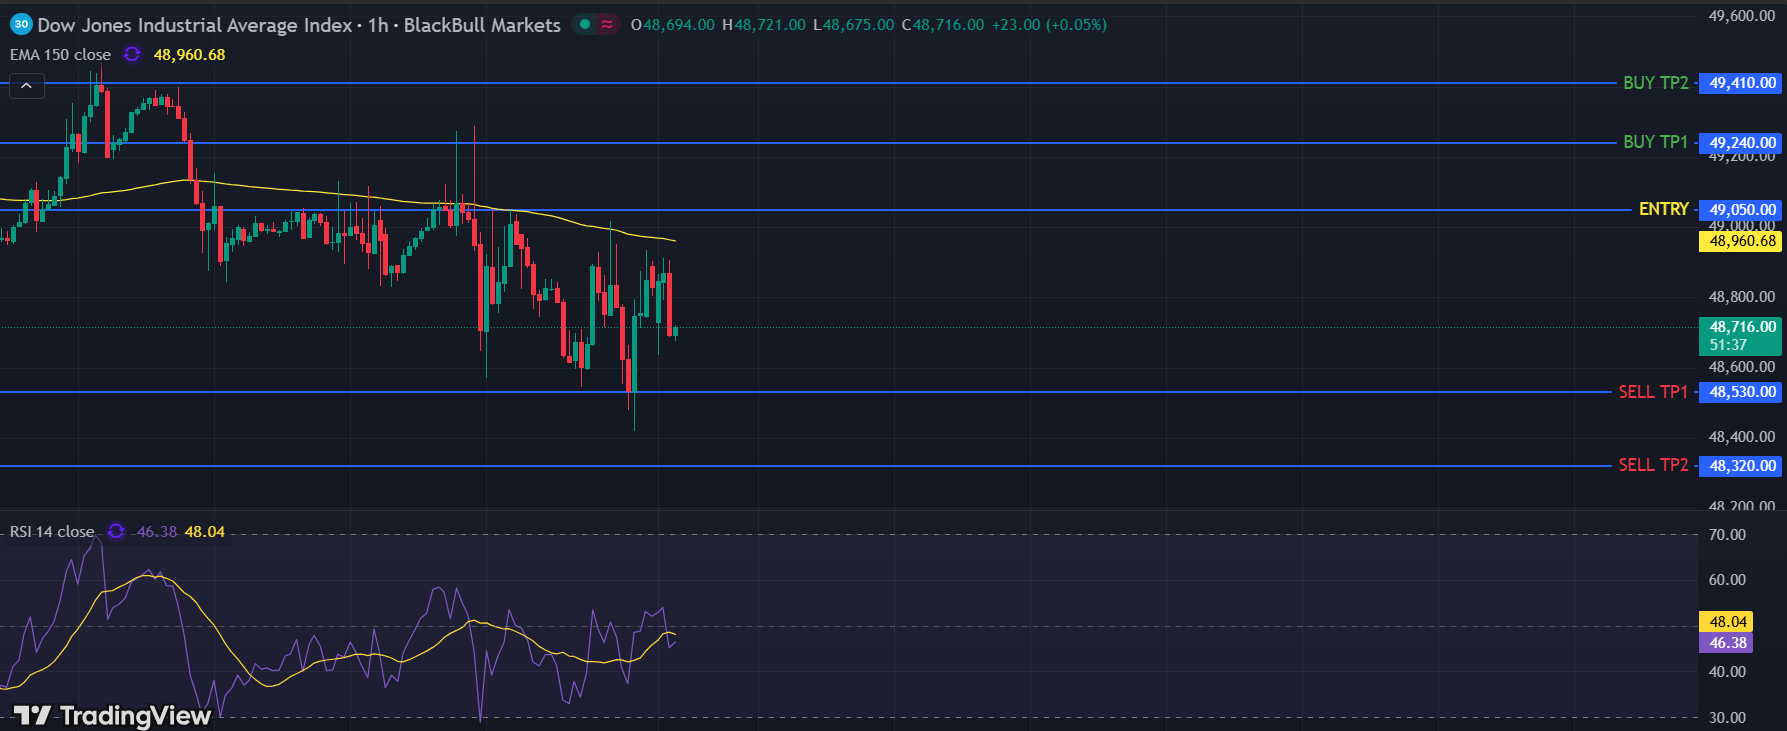This screenshot has width=1787, height=731.
Task: Click the current price 48,716.00 tag
Action: coord(1741,335)
